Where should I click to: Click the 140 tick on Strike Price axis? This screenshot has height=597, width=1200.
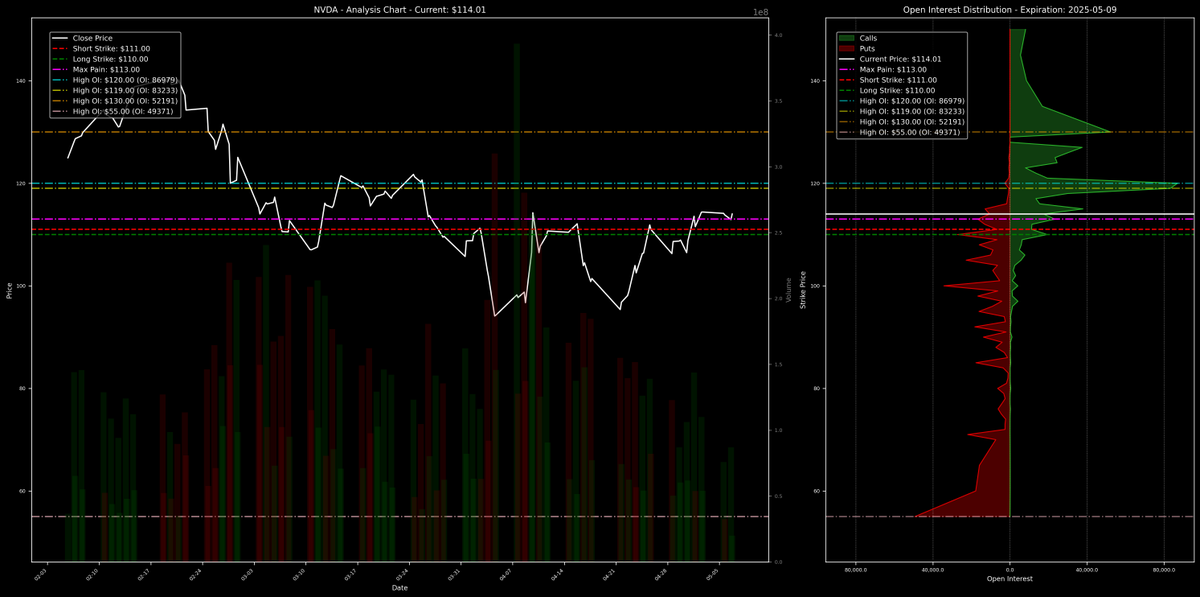click(x=816, y=81)
